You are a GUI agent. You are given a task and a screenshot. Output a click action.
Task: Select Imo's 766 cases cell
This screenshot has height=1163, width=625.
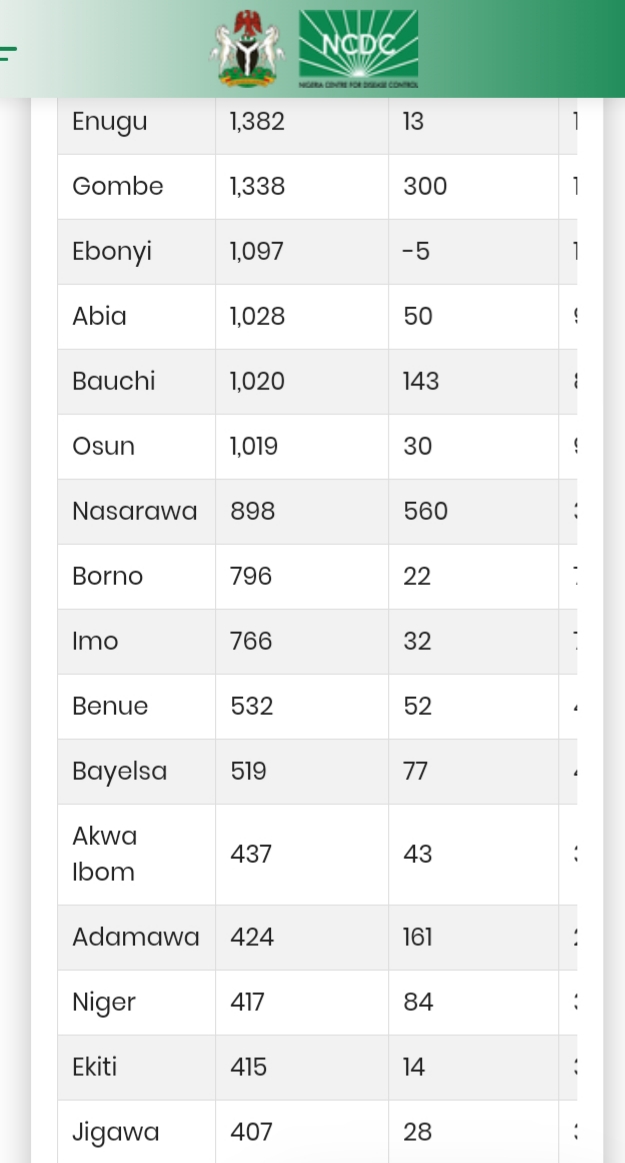point(251,642)
